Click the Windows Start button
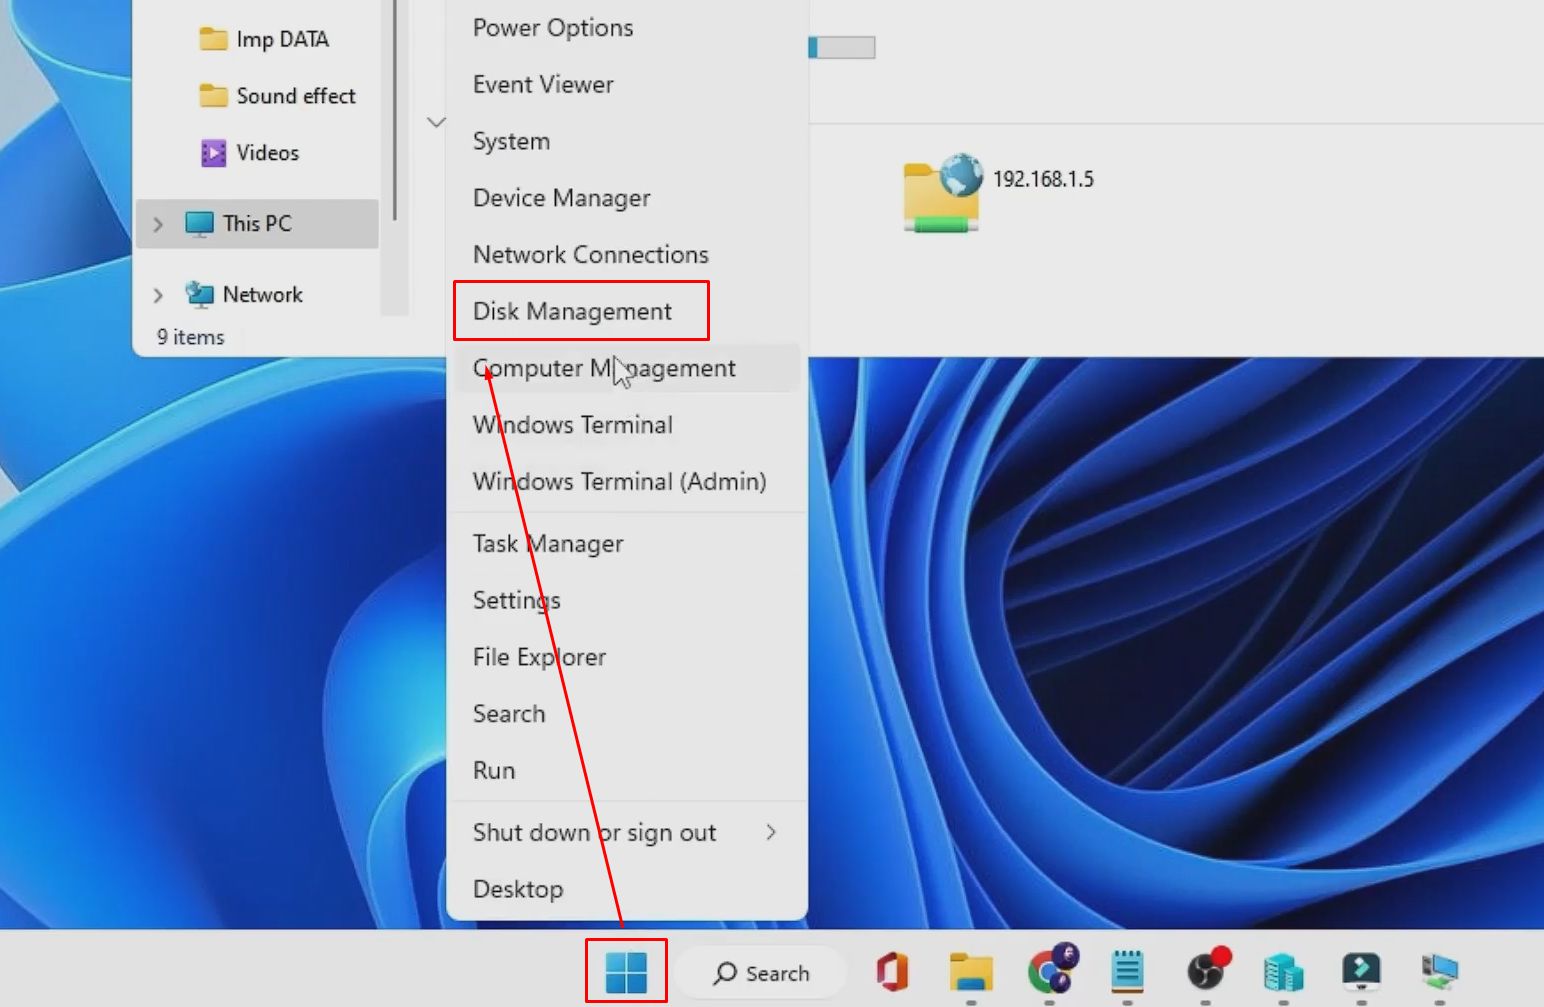This screenshot has width=1544, height=1007. tap(625, 969)
